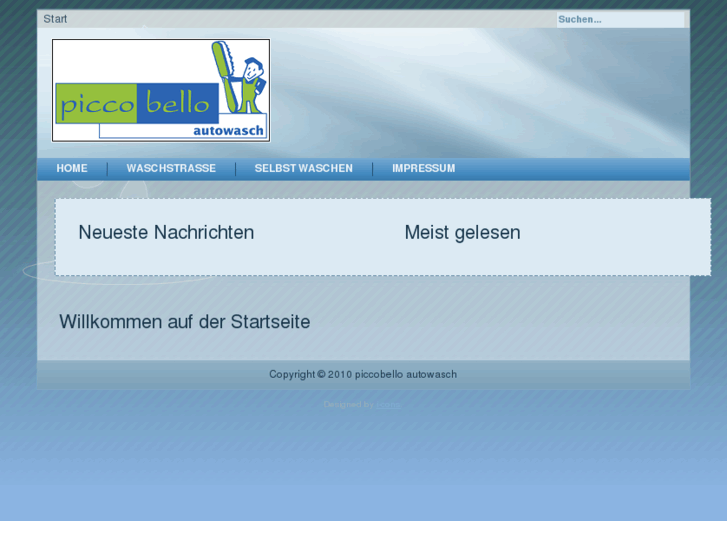
Task: Follow the faded link after Designed by
Action: pyautogui.click(x=388, y=405)
